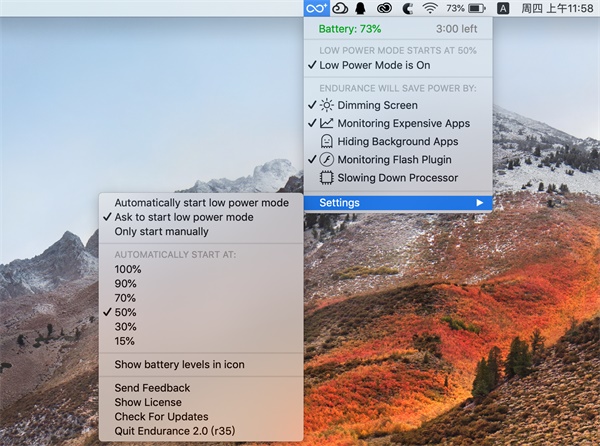Click the 3:00 left time remaining text
The image size is (600, 446).
click(457, 29)
